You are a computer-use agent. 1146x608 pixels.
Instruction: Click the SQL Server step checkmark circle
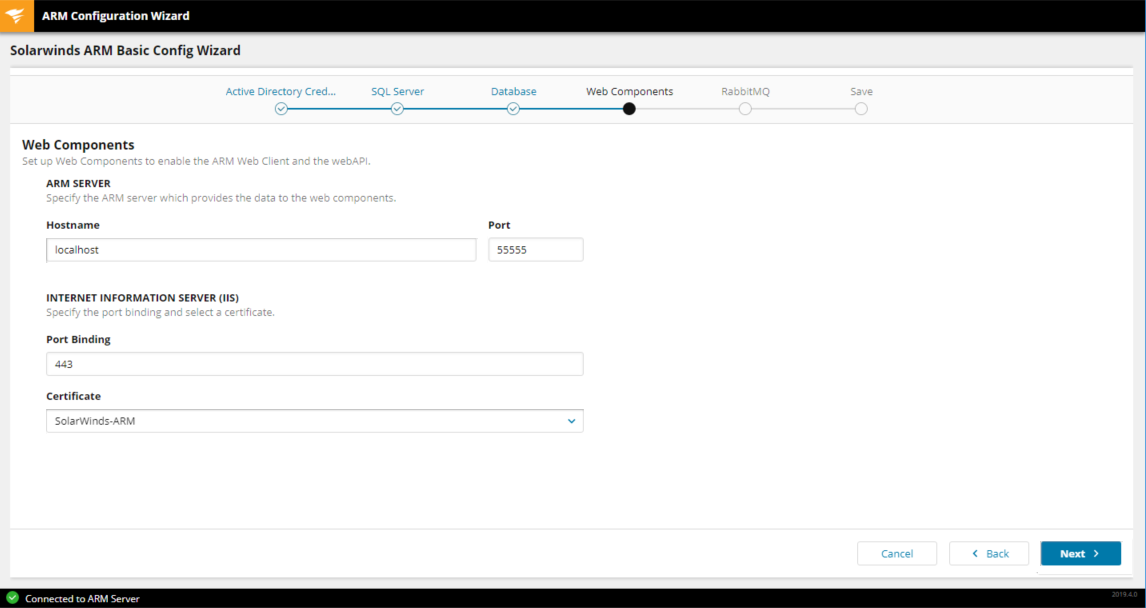point(397,109)
